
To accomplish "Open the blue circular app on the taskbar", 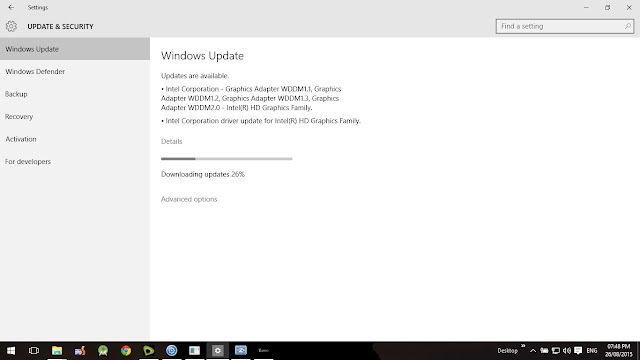I will pyautogui.click(x=171, y=351).
